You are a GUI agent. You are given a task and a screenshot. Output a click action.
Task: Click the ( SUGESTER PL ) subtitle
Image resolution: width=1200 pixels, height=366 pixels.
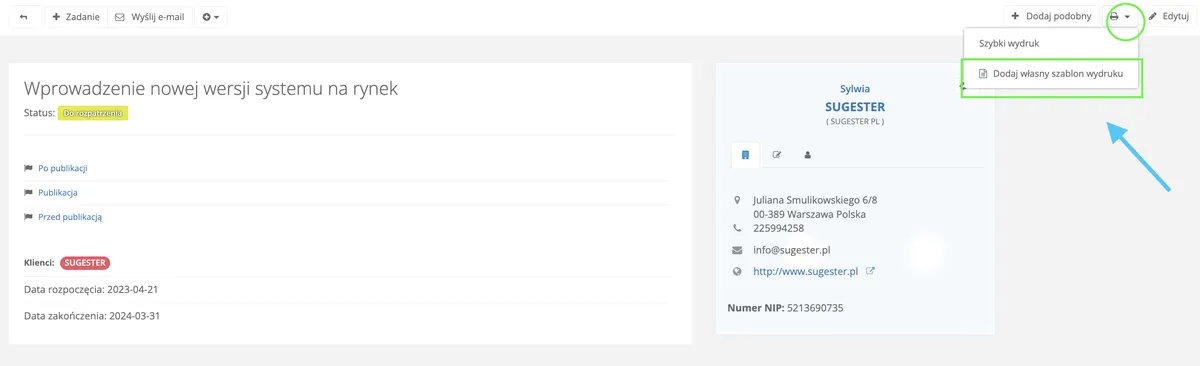point(855,122)
